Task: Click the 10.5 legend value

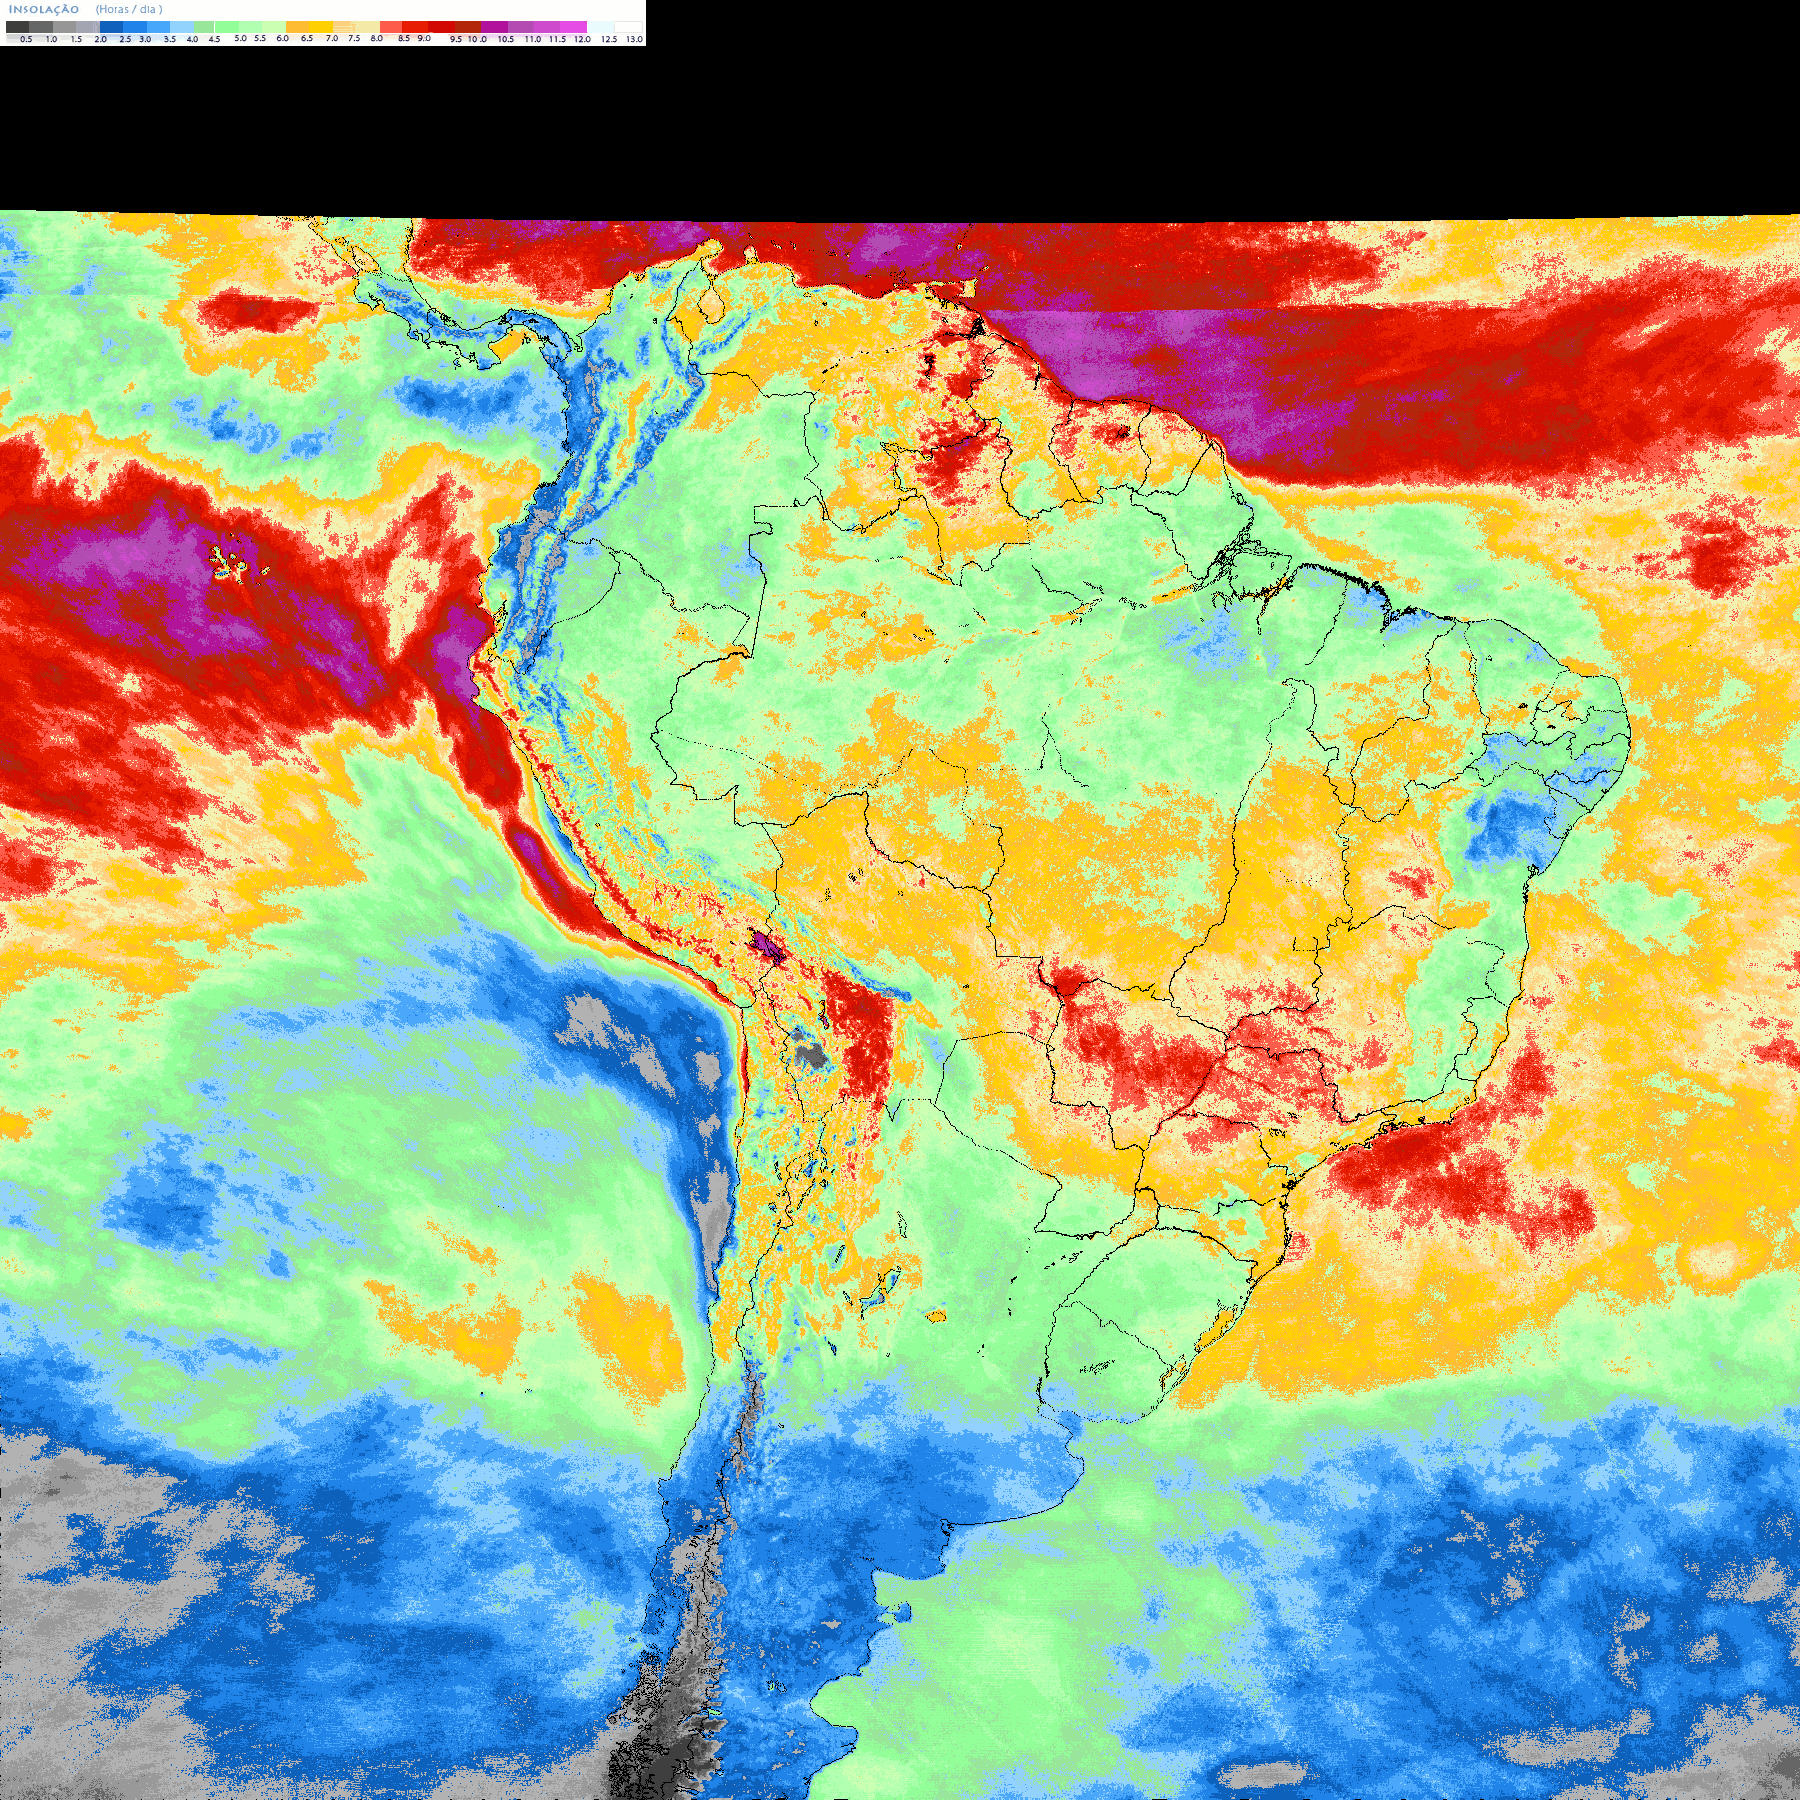Action: coord(506,39)
